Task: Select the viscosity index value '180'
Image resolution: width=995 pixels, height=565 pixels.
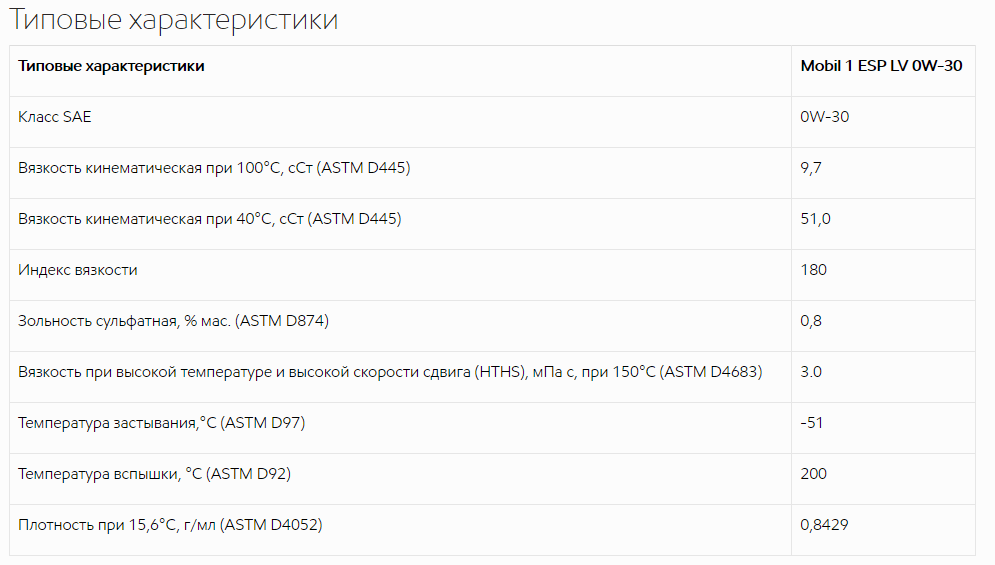Action: (x=814, y=270)
